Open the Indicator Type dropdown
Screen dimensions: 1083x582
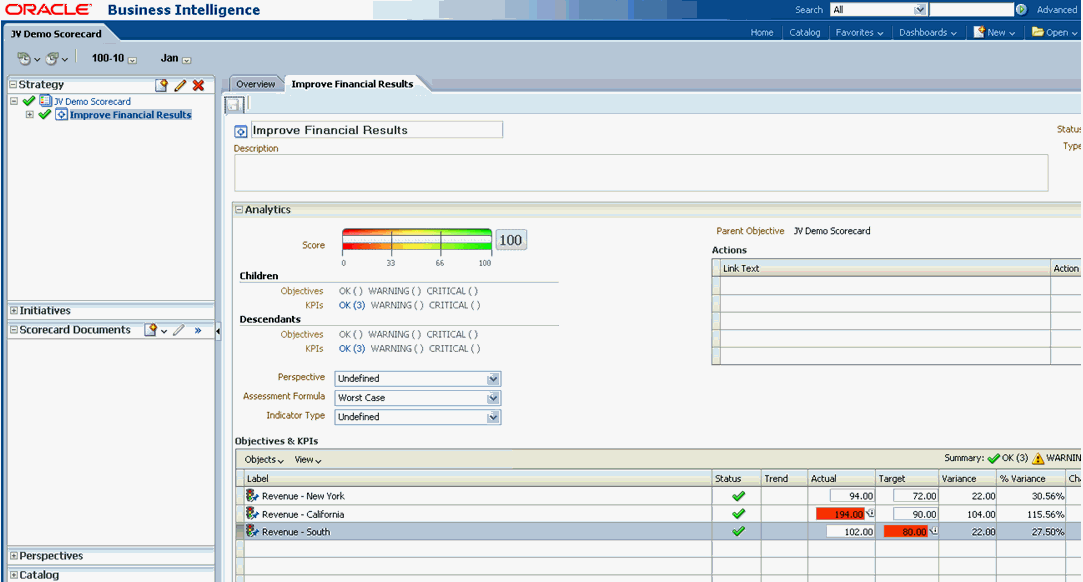click(x=492, y=417)
